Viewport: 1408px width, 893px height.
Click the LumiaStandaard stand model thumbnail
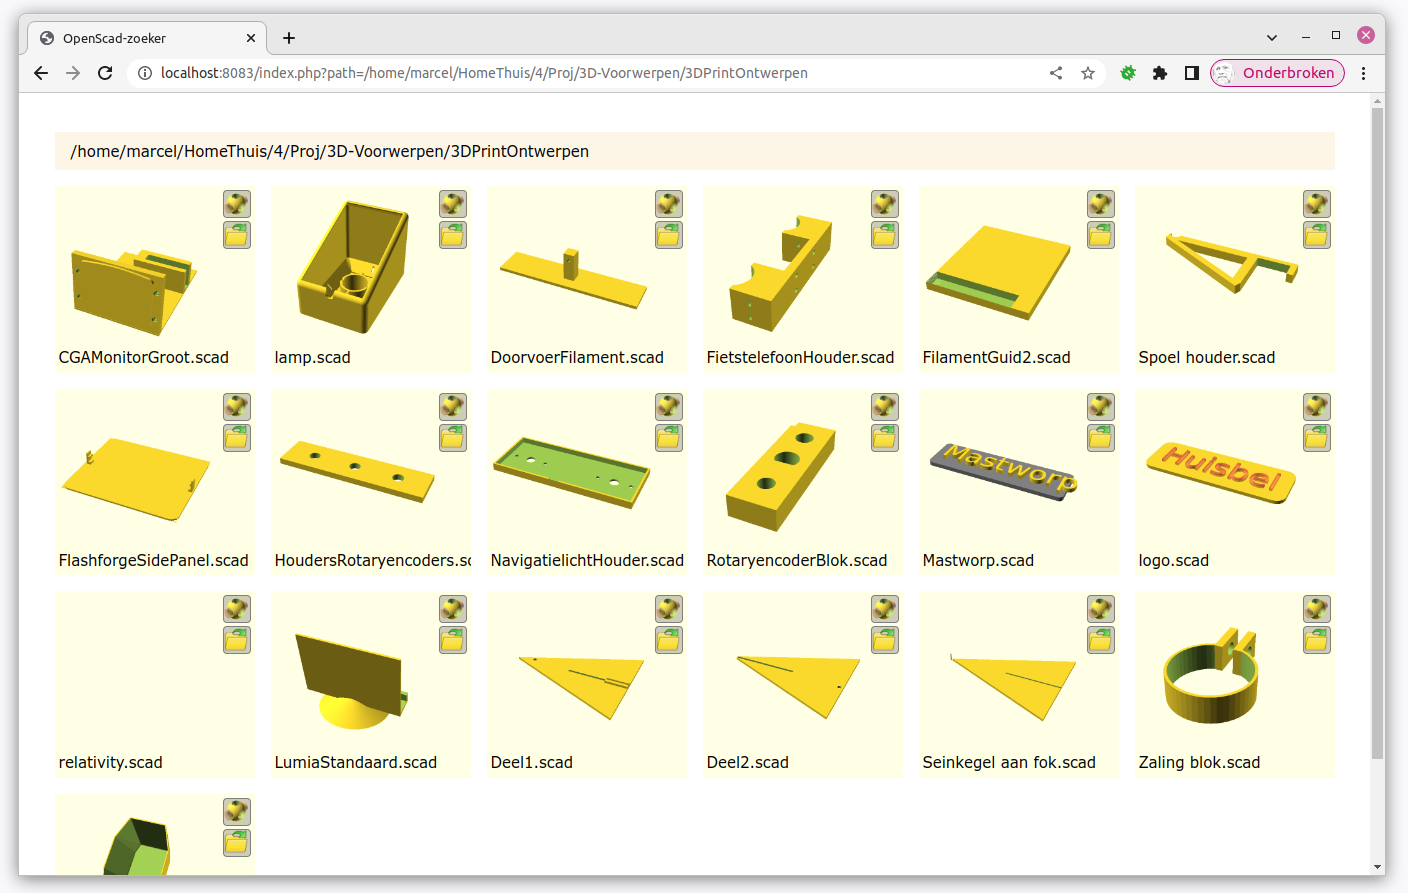(352, 679)
